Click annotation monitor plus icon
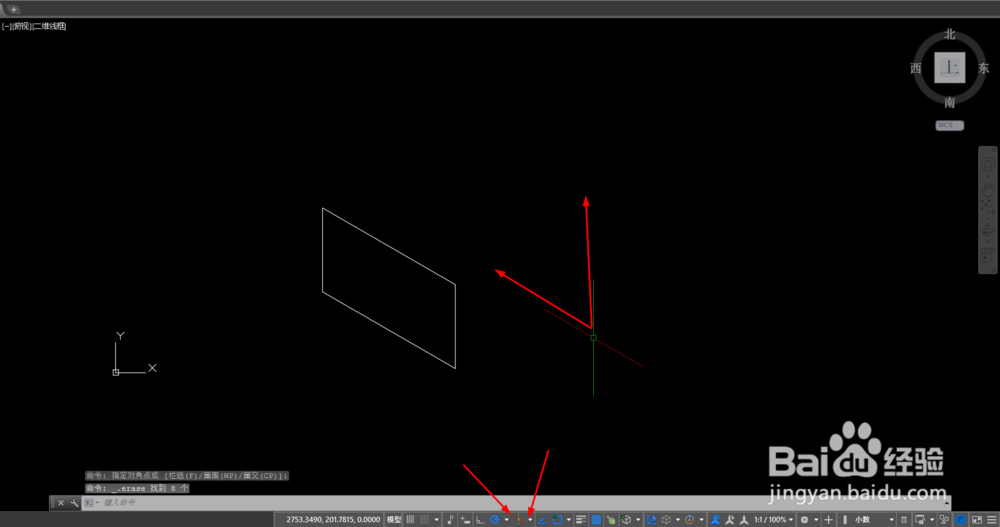 (x=828, y=519)
